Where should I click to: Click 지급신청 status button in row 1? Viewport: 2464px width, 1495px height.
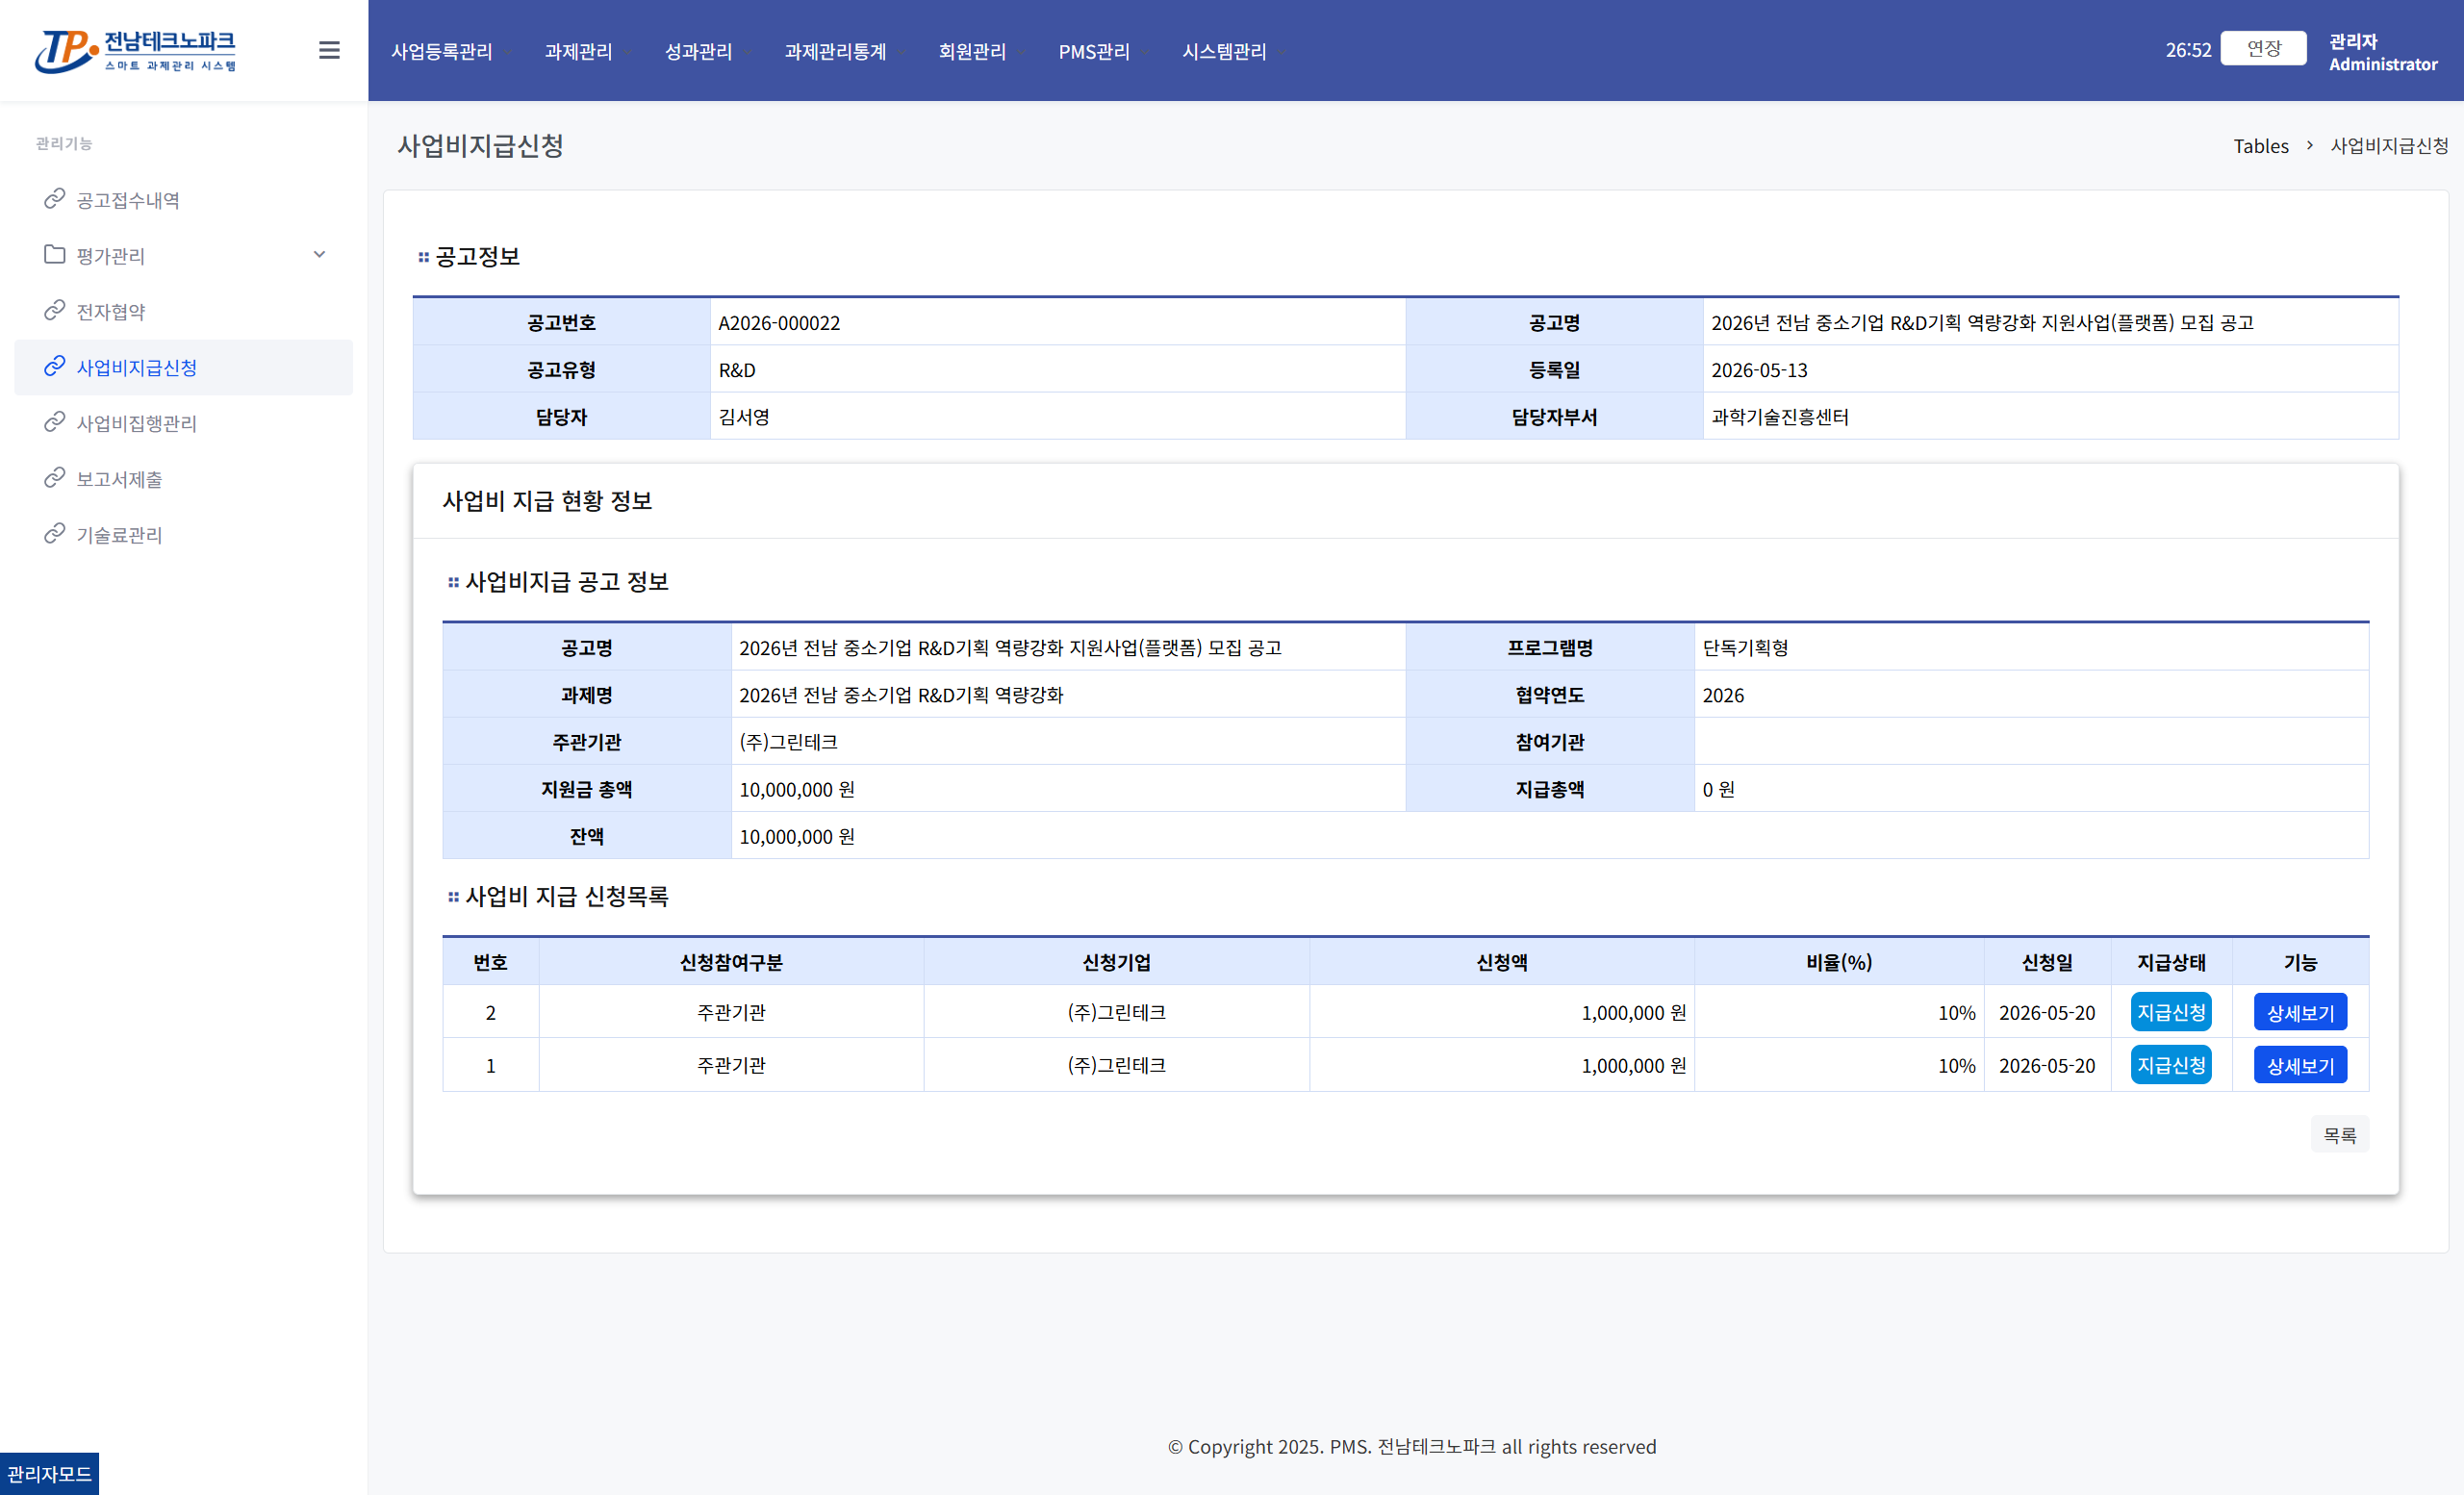pyautogui.click(x=2171, y=1065)
